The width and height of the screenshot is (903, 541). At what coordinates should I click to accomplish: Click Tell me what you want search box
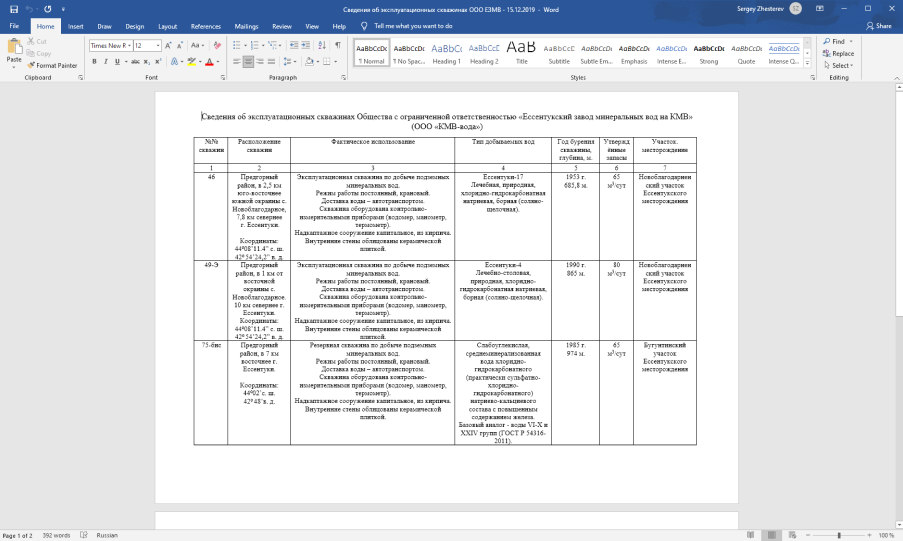(413, 26)
